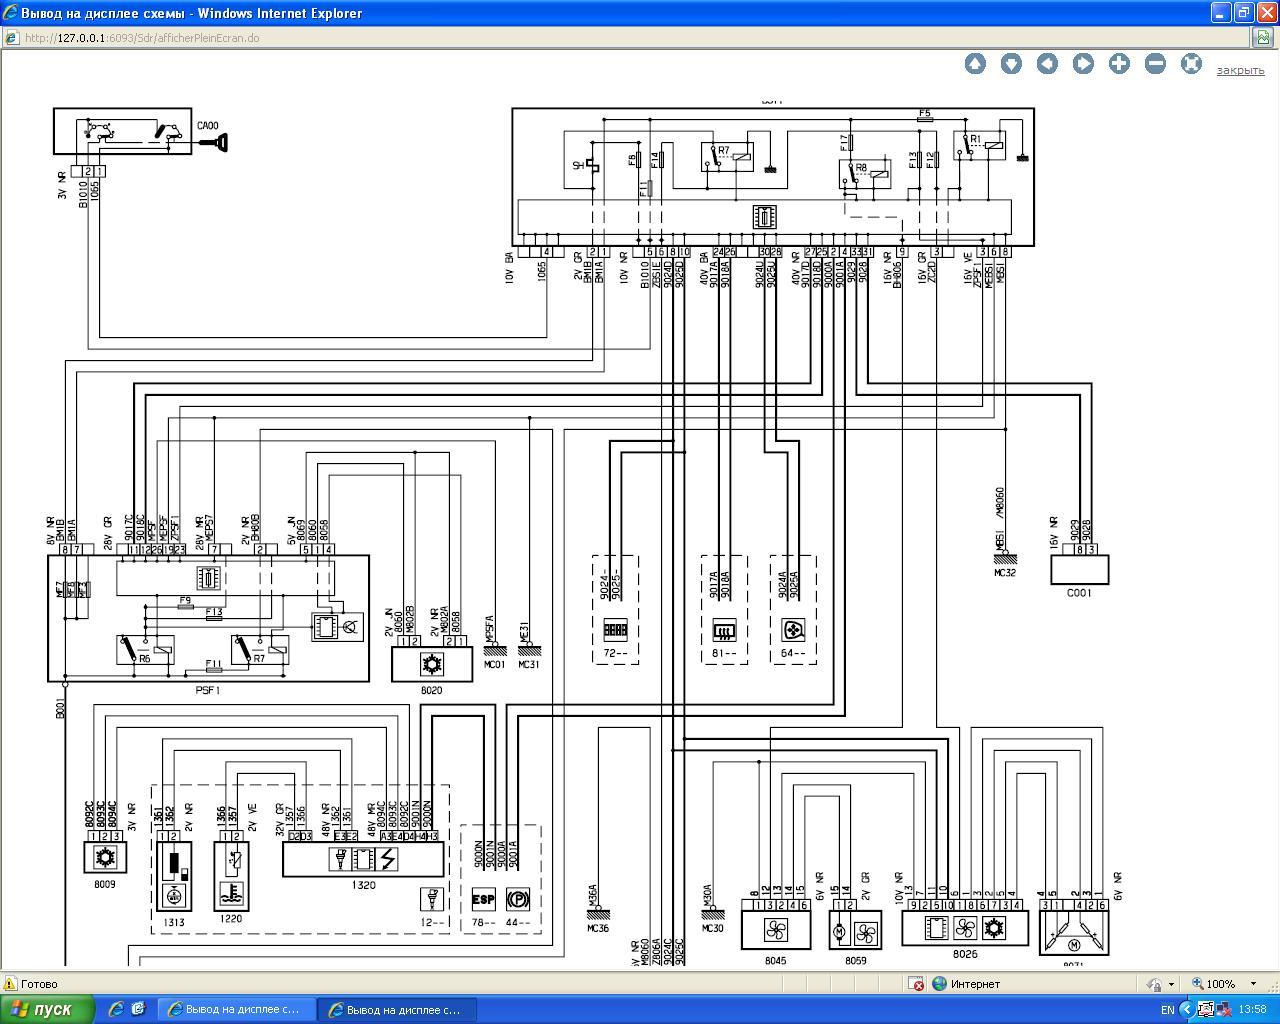The height and width of the screenshot is (1024, 1280).
Task: Click the MC30 ground label
Action: click(x=713, y=928)
